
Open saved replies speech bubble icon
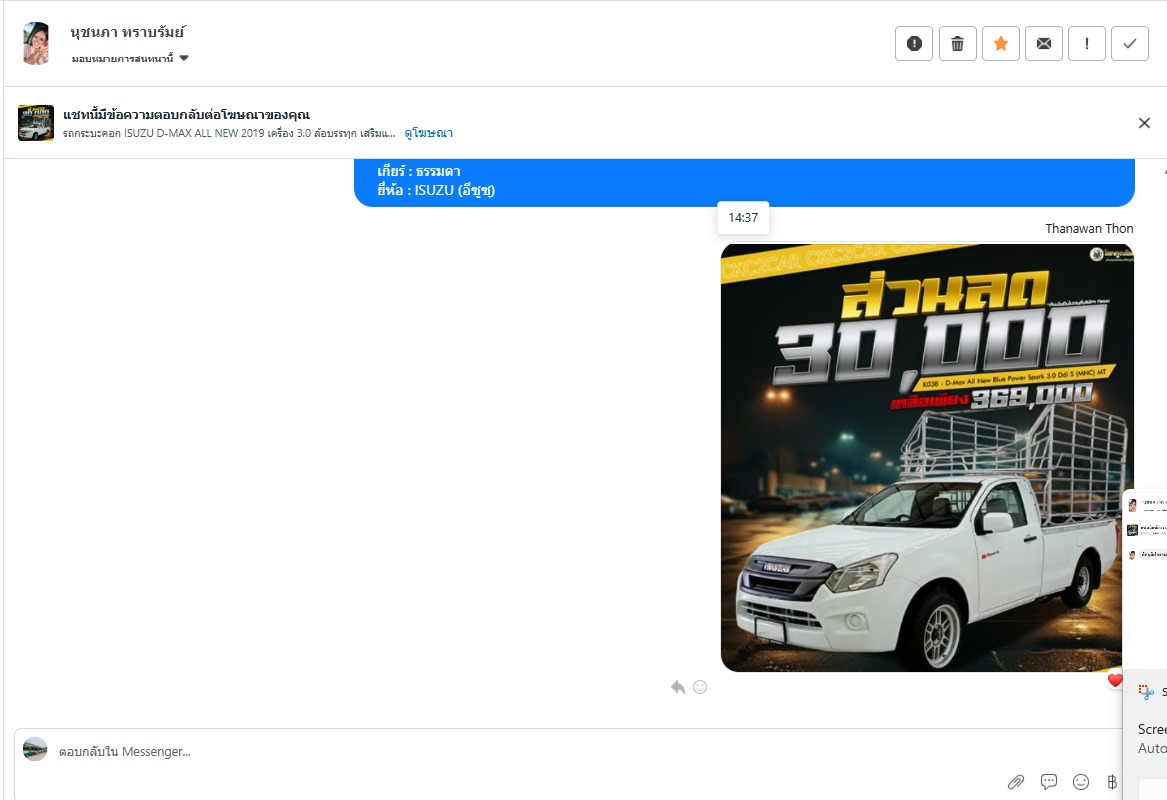pos(1049,781)
